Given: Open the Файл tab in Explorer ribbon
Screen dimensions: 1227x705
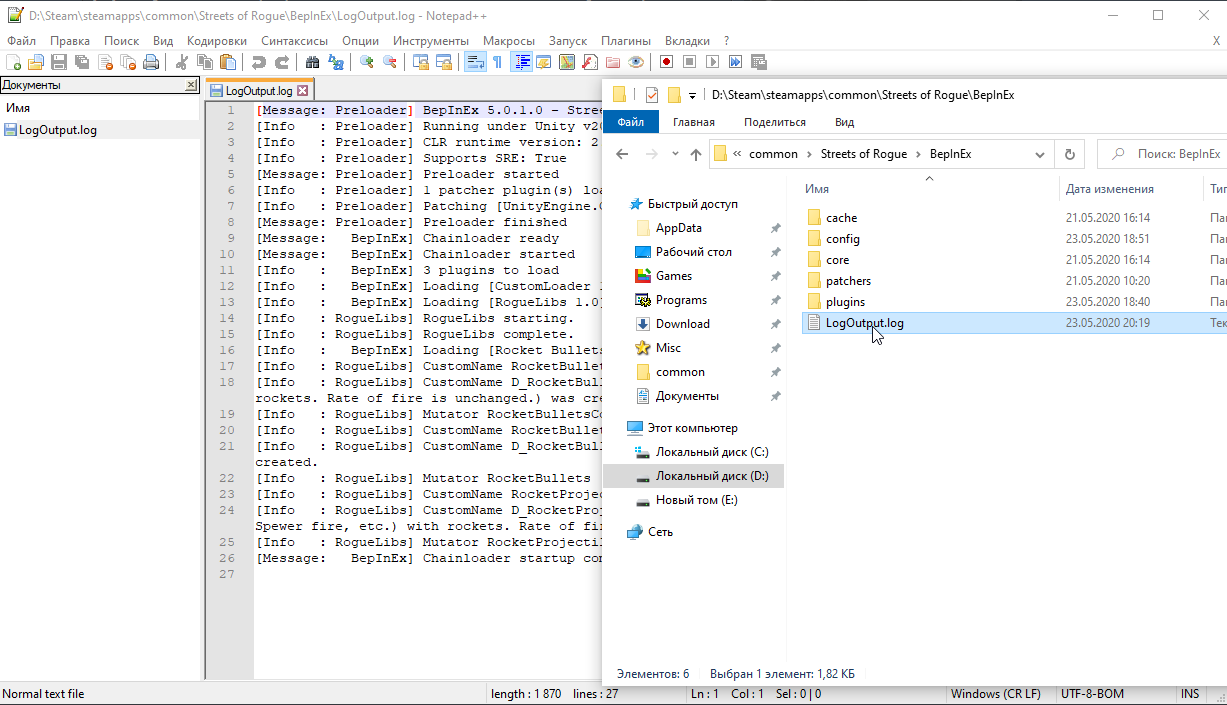Looking at the screenshot, I should click(631, 122).
